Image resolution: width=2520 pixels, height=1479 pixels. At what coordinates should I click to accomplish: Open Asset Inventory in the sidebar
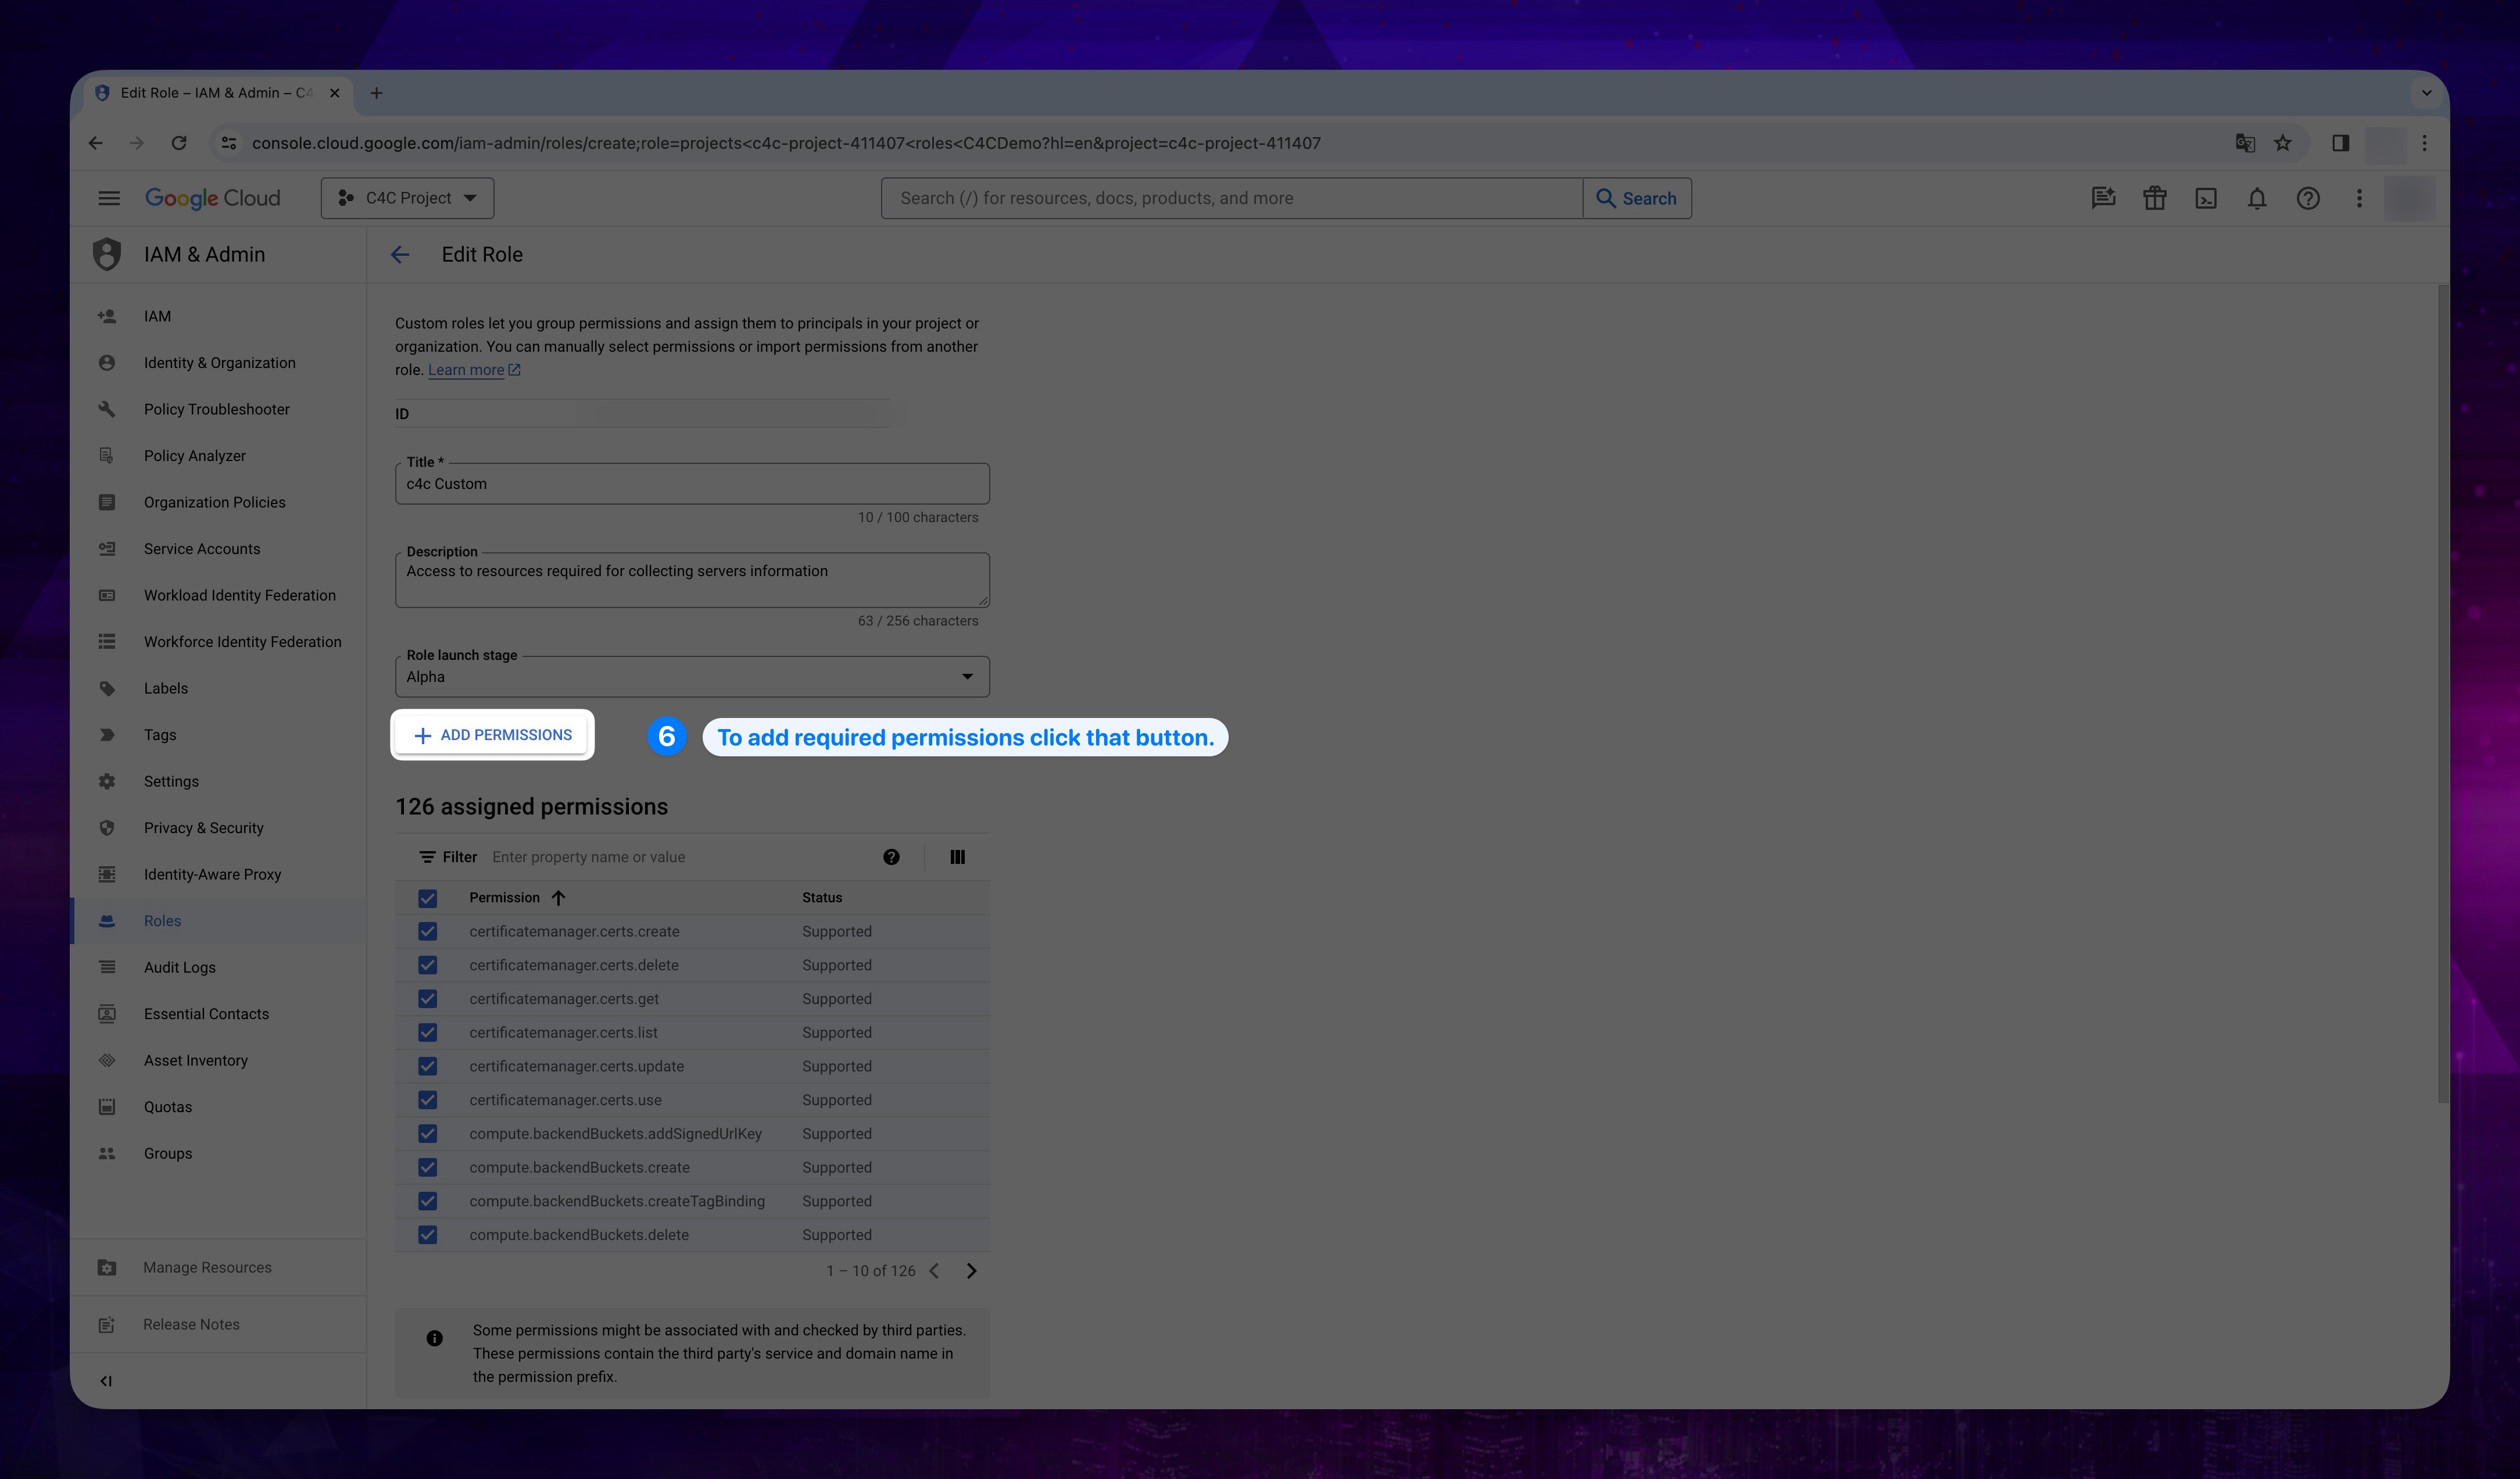(x=218, y=1060)
